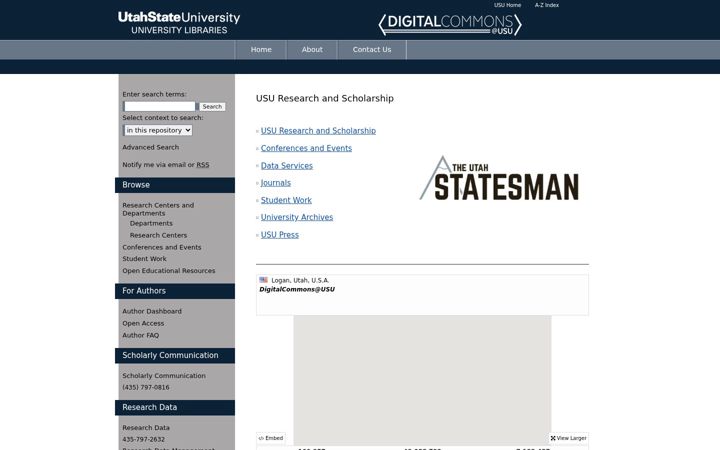The image size is (720, 450).
Task: Click the (435) 797-0816 phone number
Action: coord(146,388)
